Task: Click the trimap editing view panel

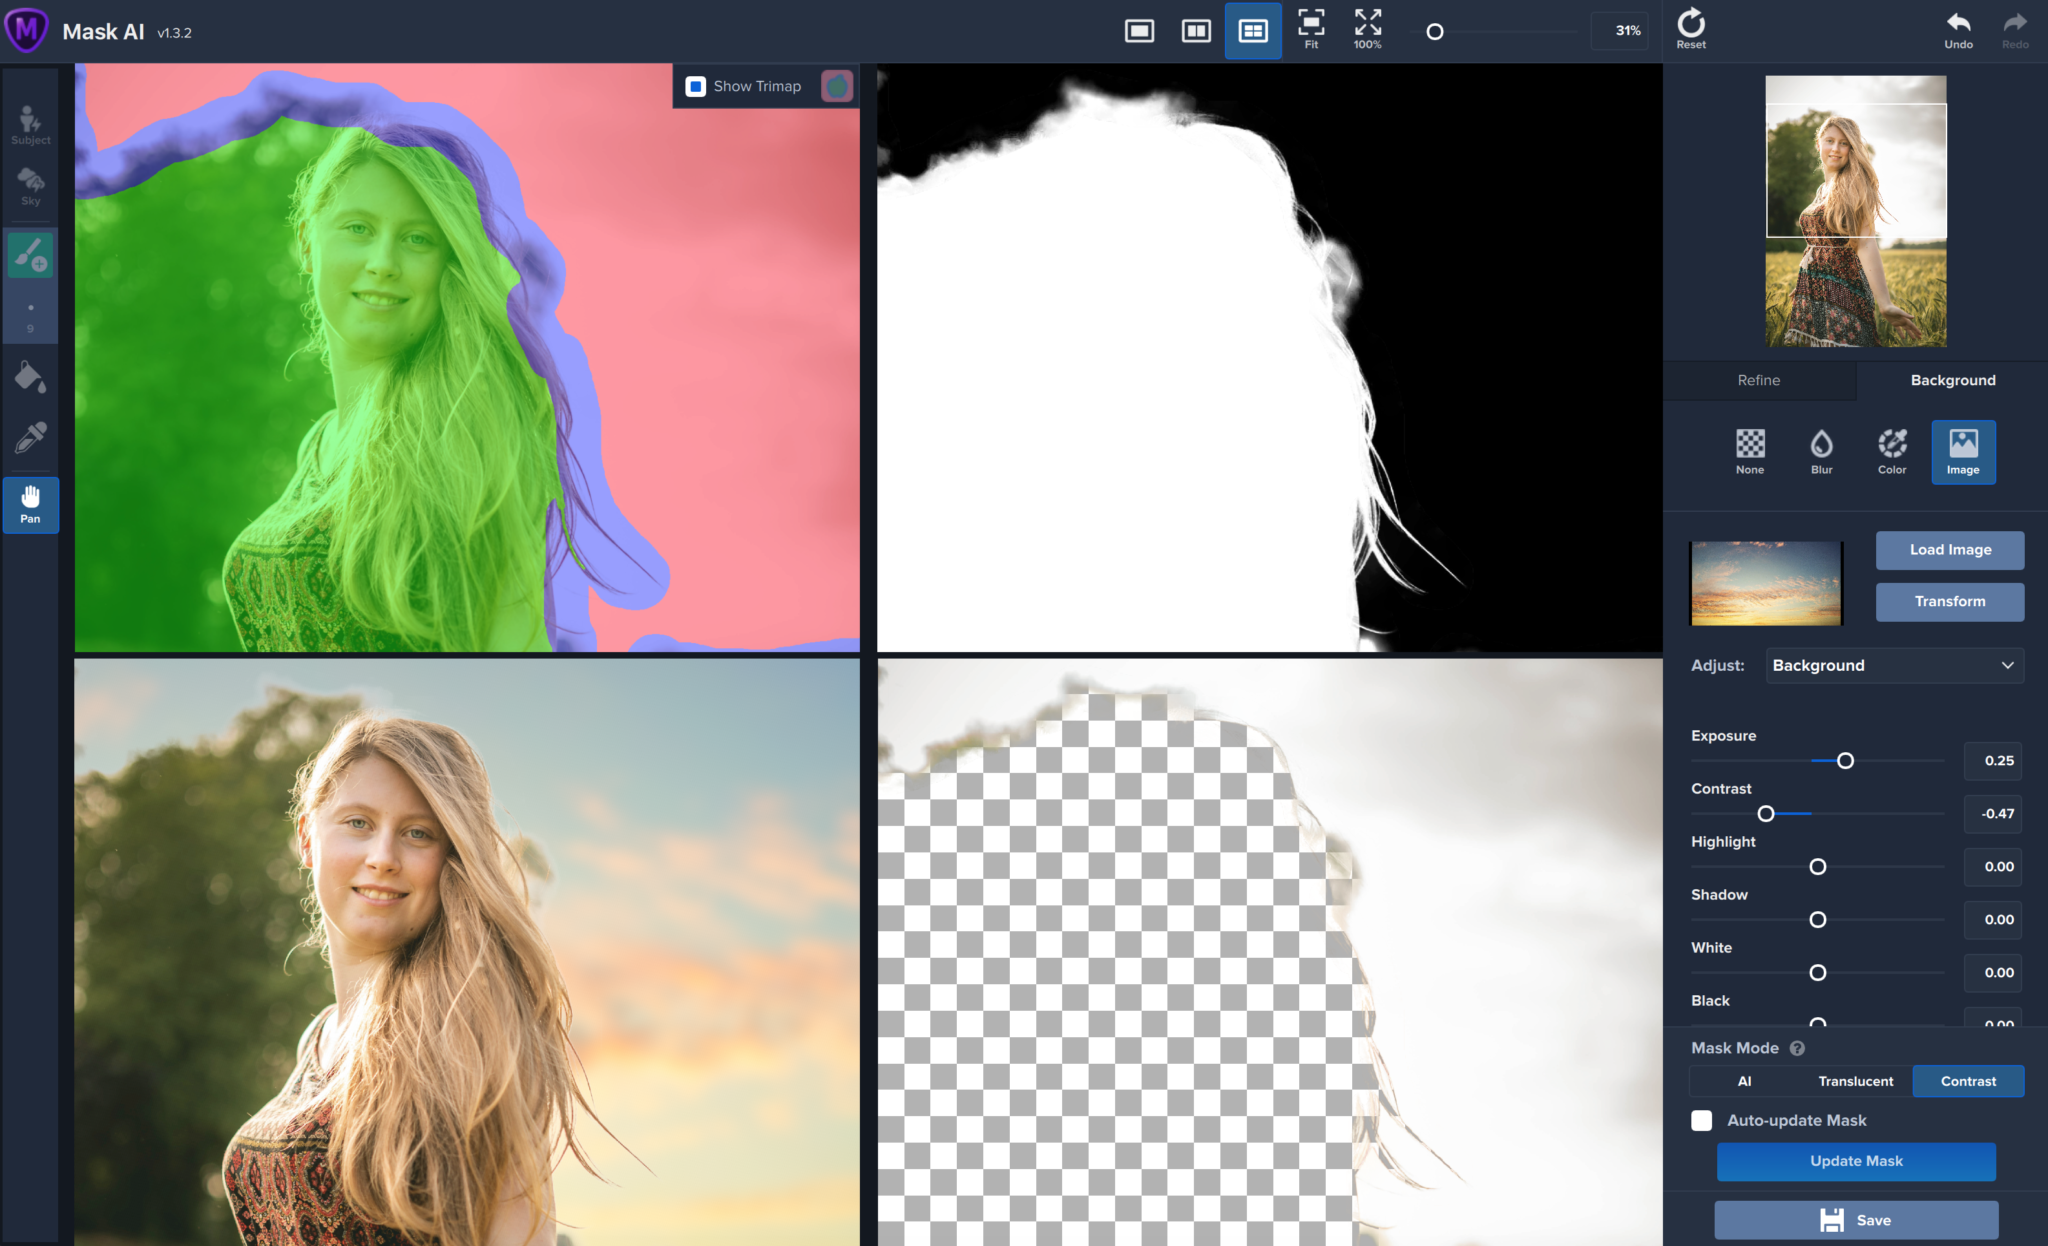Action: (x=467, y=358)
